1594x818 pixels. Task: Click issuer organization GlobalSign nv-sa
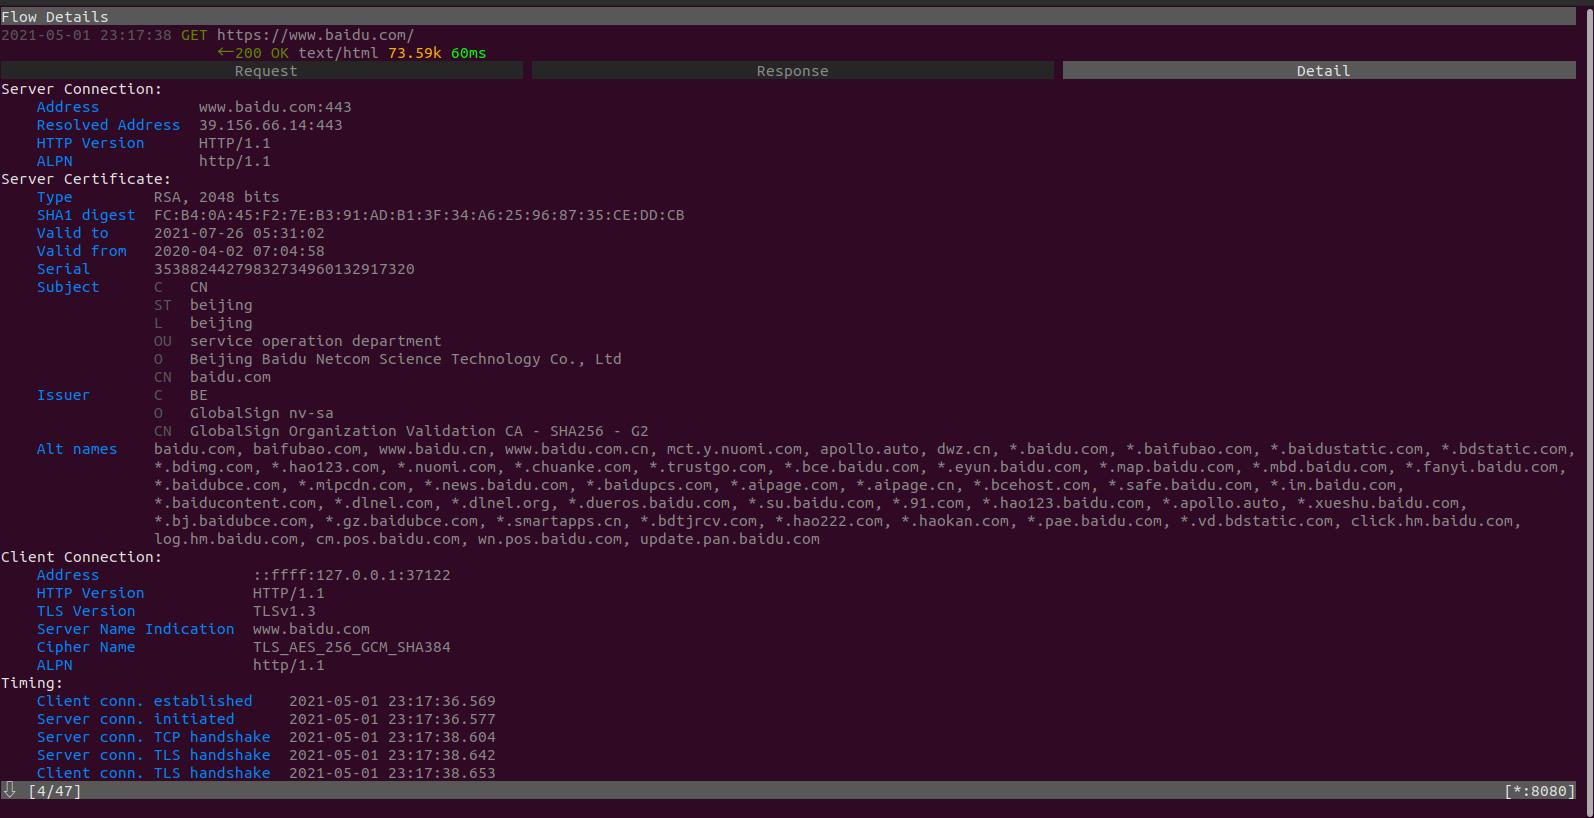262,413
